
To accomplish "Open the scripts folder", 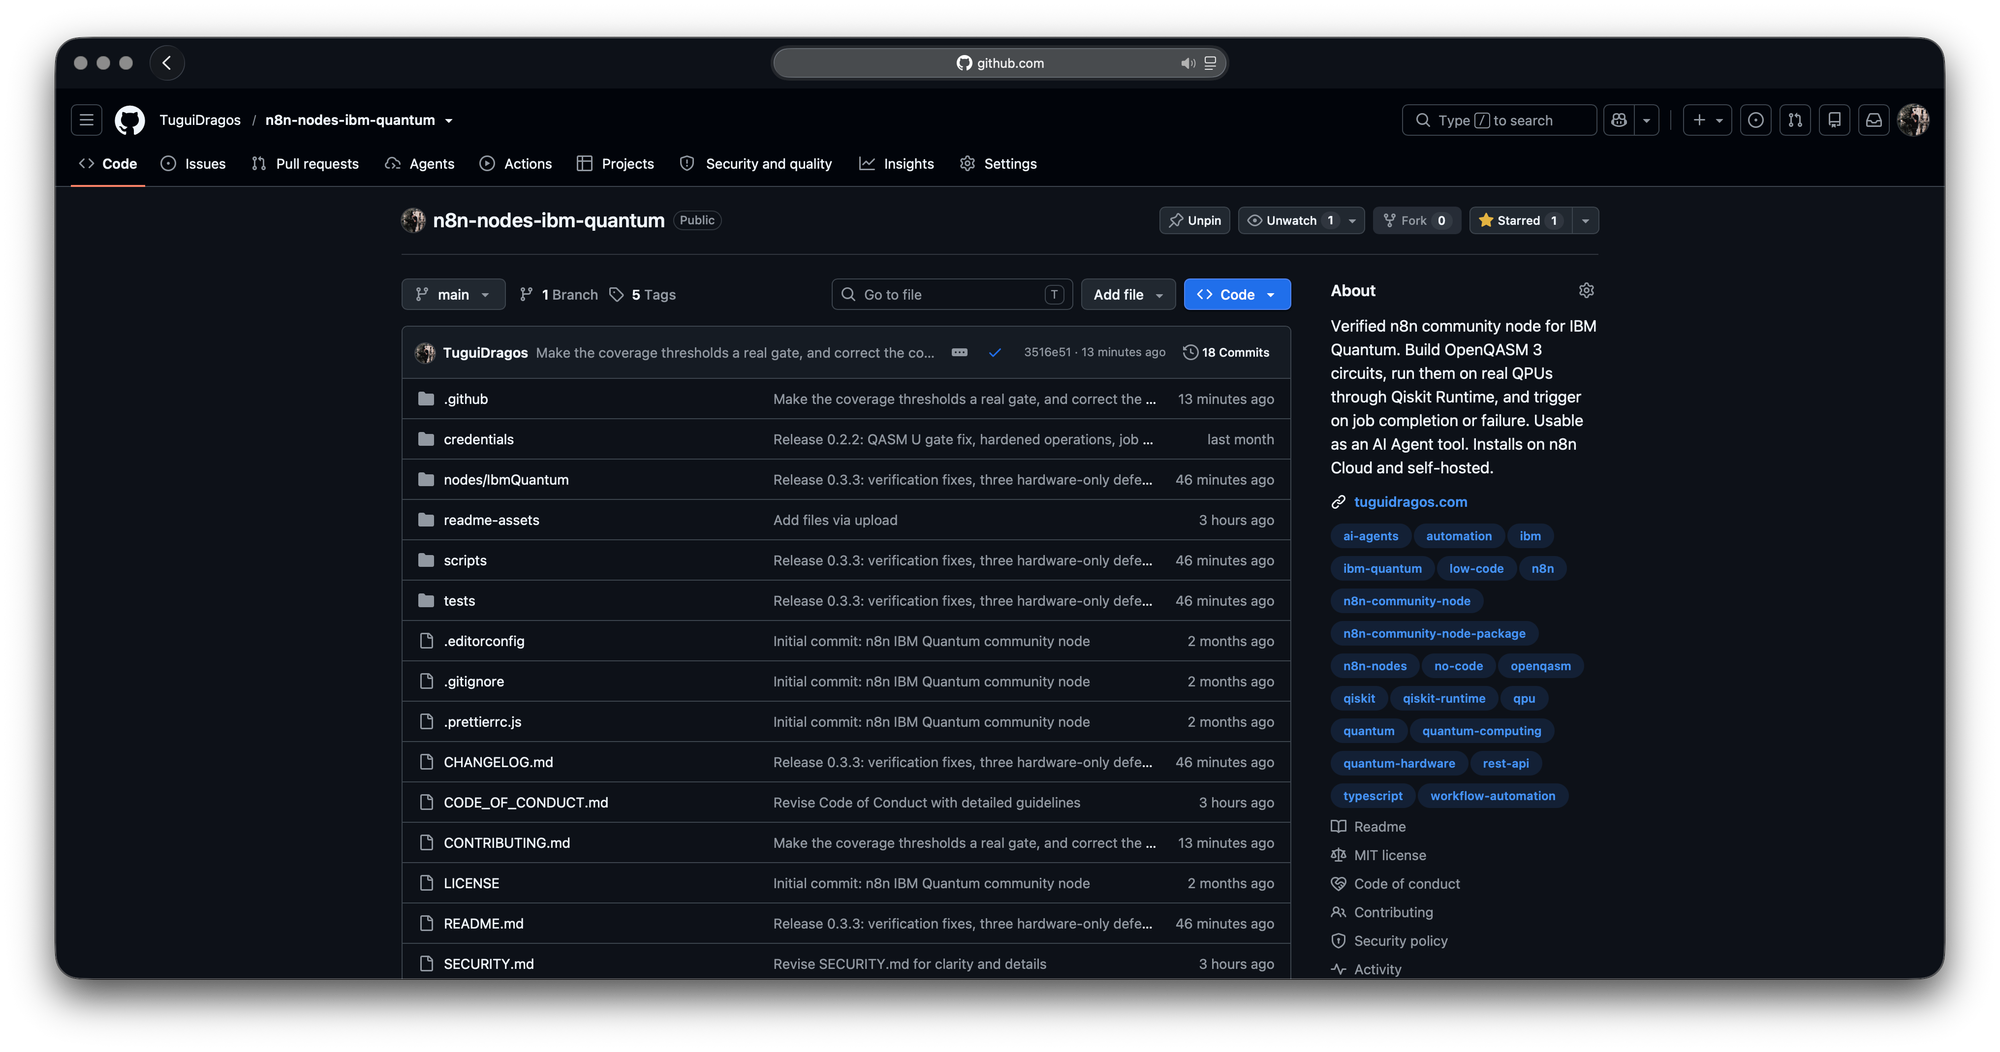I will pyautogui.click(x=465, y=561).
